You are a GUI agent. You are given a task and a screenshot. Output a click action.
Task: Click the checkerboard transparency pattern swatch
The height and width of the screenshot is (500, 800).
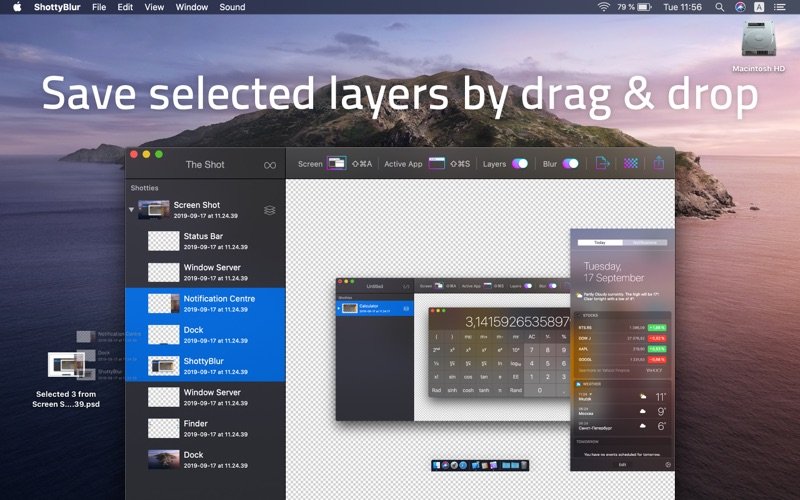(630, 163)
